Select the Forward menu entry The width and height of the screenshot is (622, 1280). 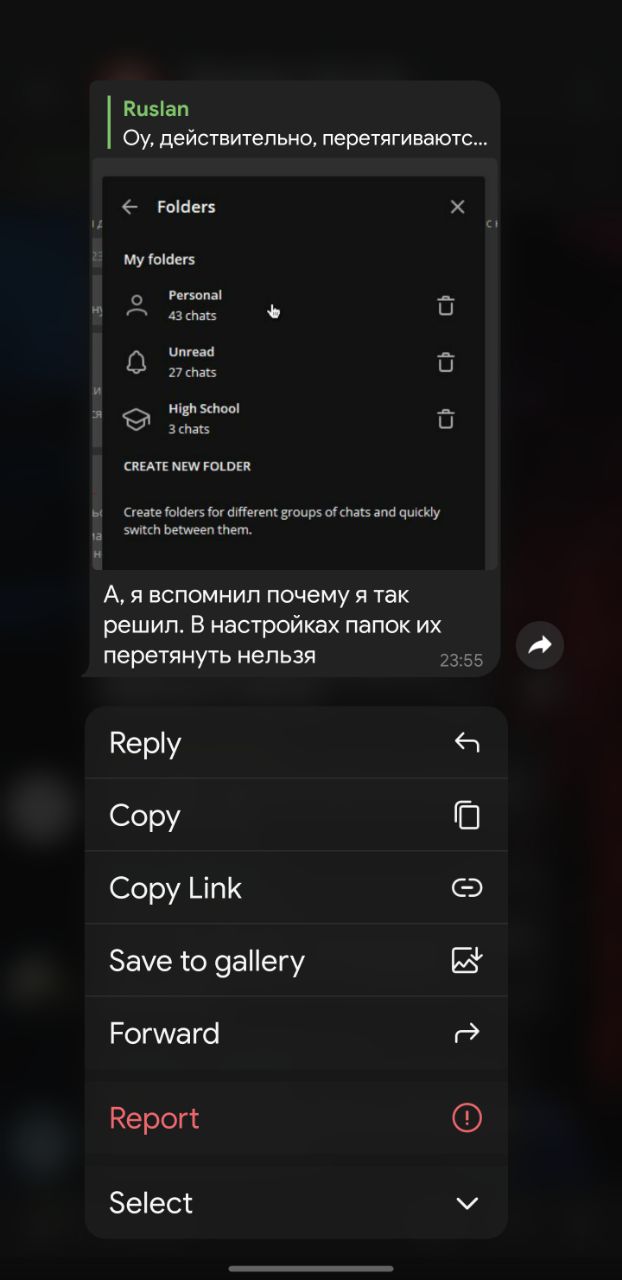[296, 1033]
